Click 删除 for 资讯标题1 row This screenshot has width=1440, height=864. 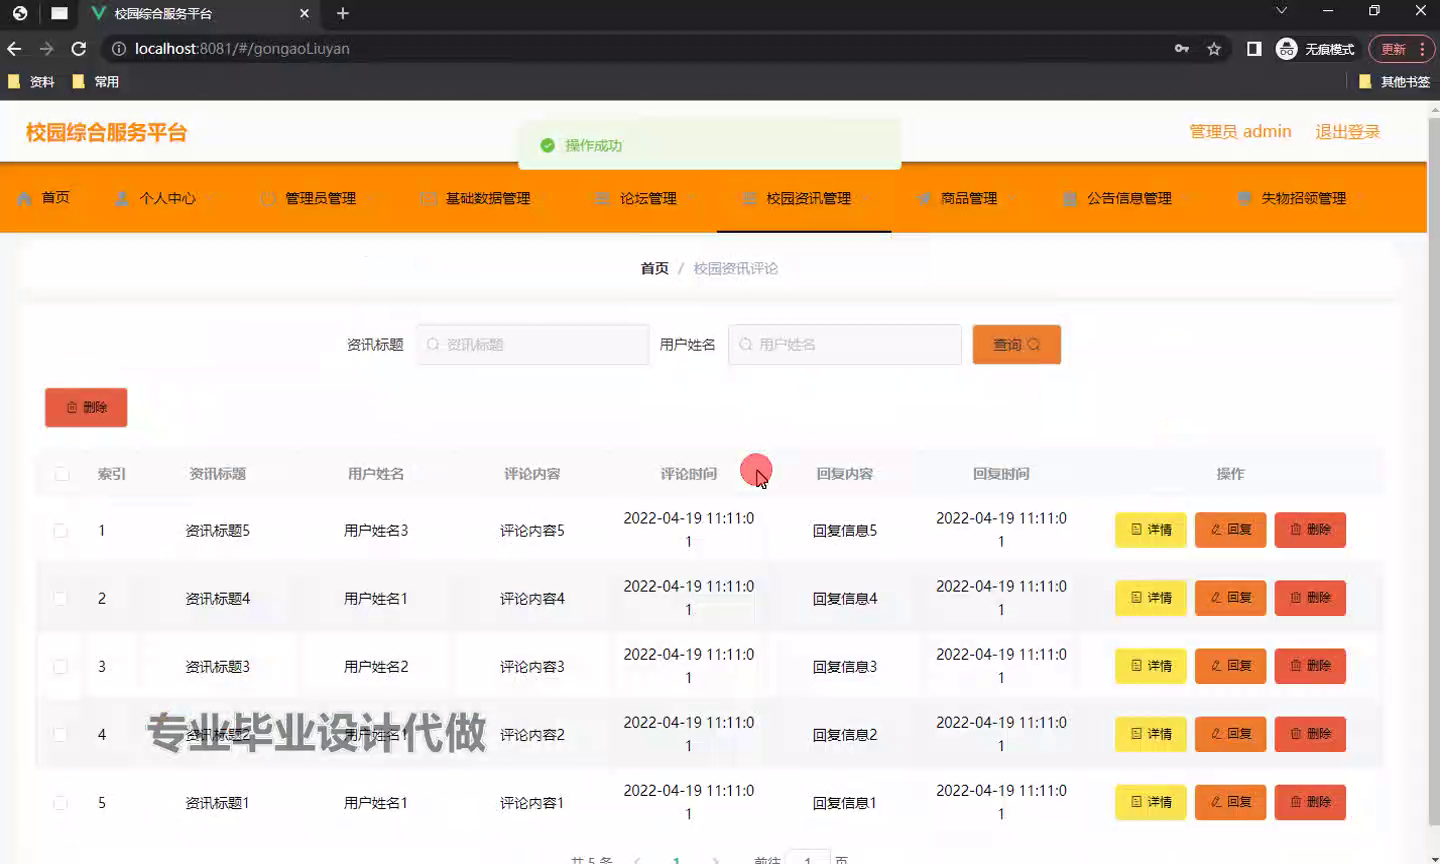tap(1310, 802)
